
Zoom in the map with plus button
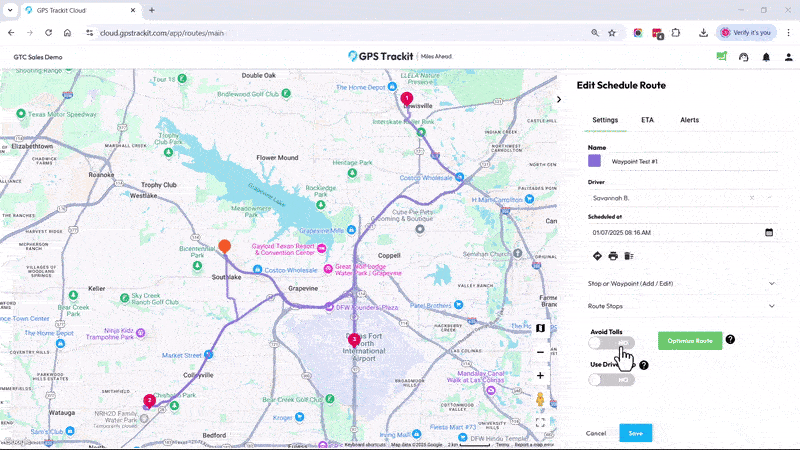click(540, 376)
